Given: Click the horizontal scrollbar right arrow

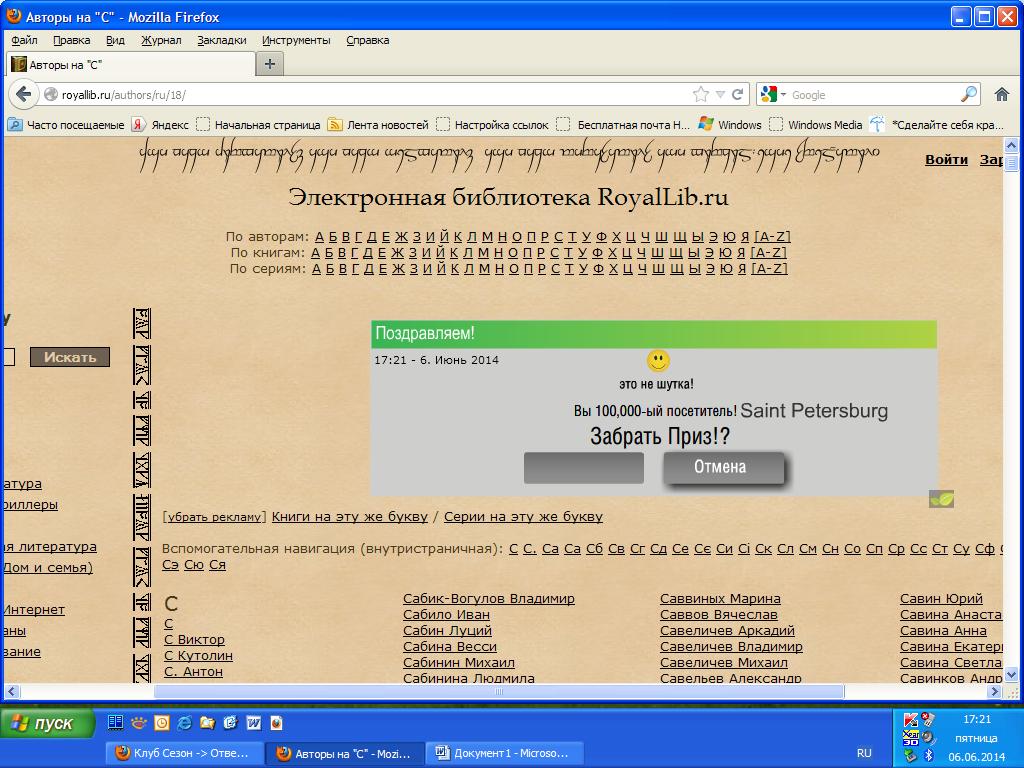Looking at the screenshot, I should pyautogui.click(x=995, y=691).
